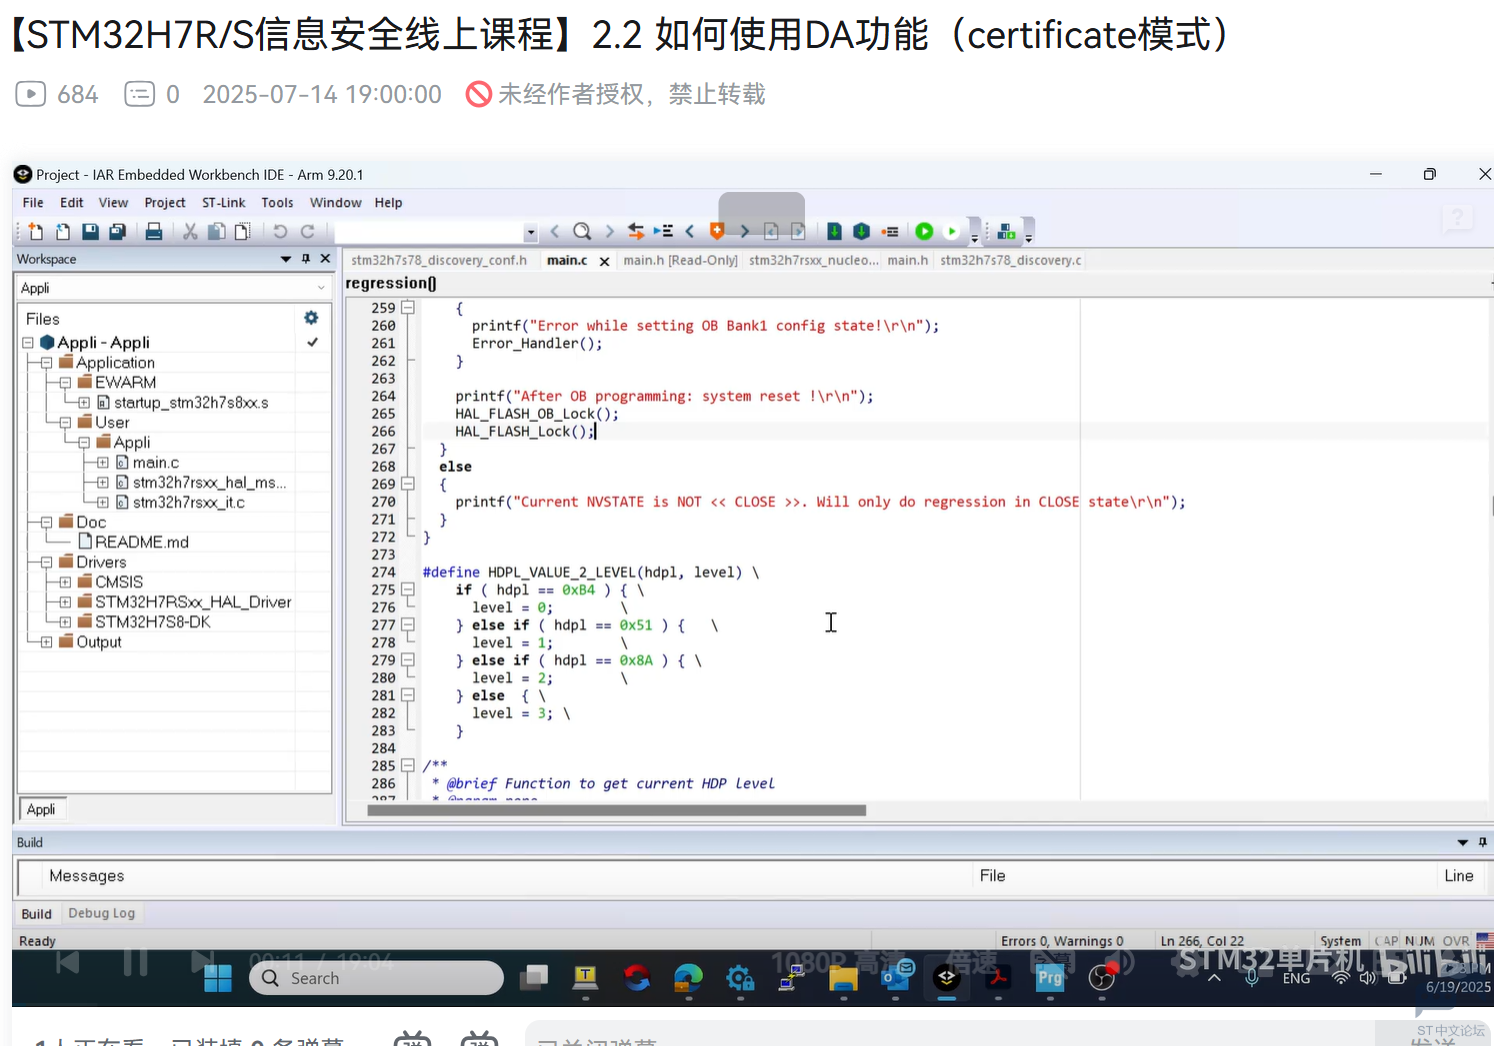Expand the main.c file node
Image resolution: width=1494 pixels, height=1046 pixels.
pos(103,463)
